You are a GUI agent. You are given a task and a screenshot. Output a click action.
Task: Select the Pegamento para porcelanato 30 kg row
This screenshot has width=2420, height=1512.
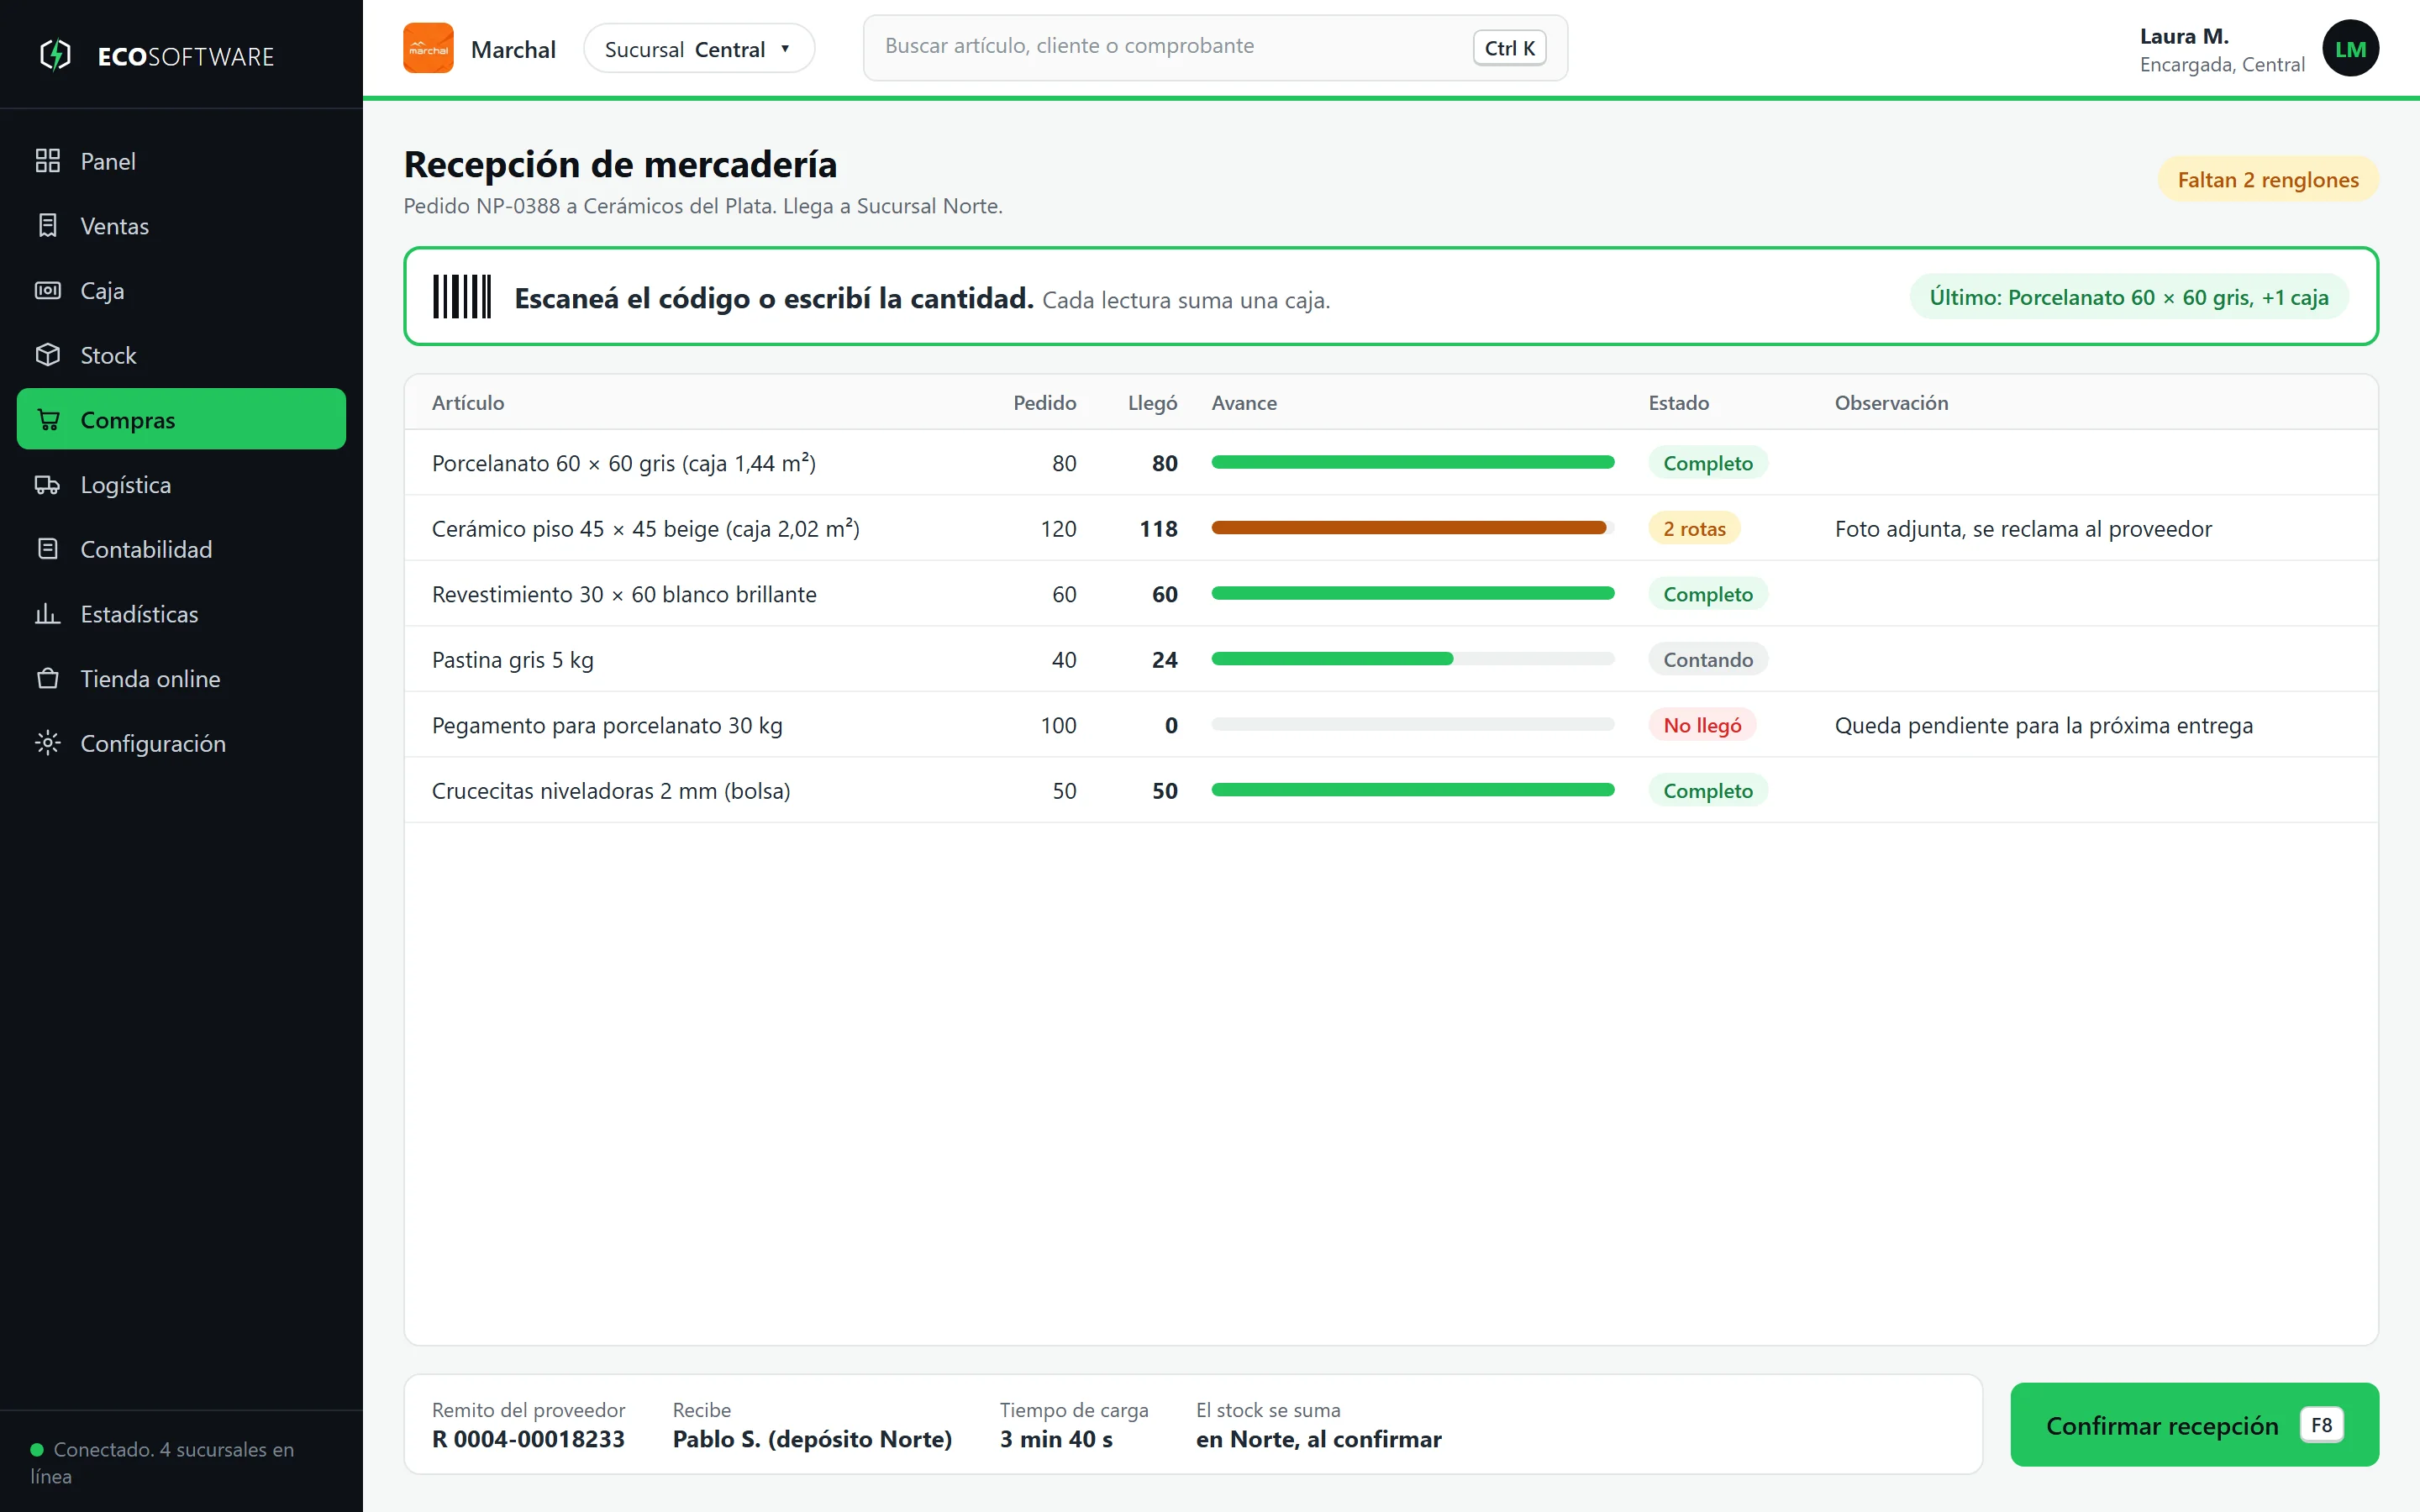tap(1390, 725)
